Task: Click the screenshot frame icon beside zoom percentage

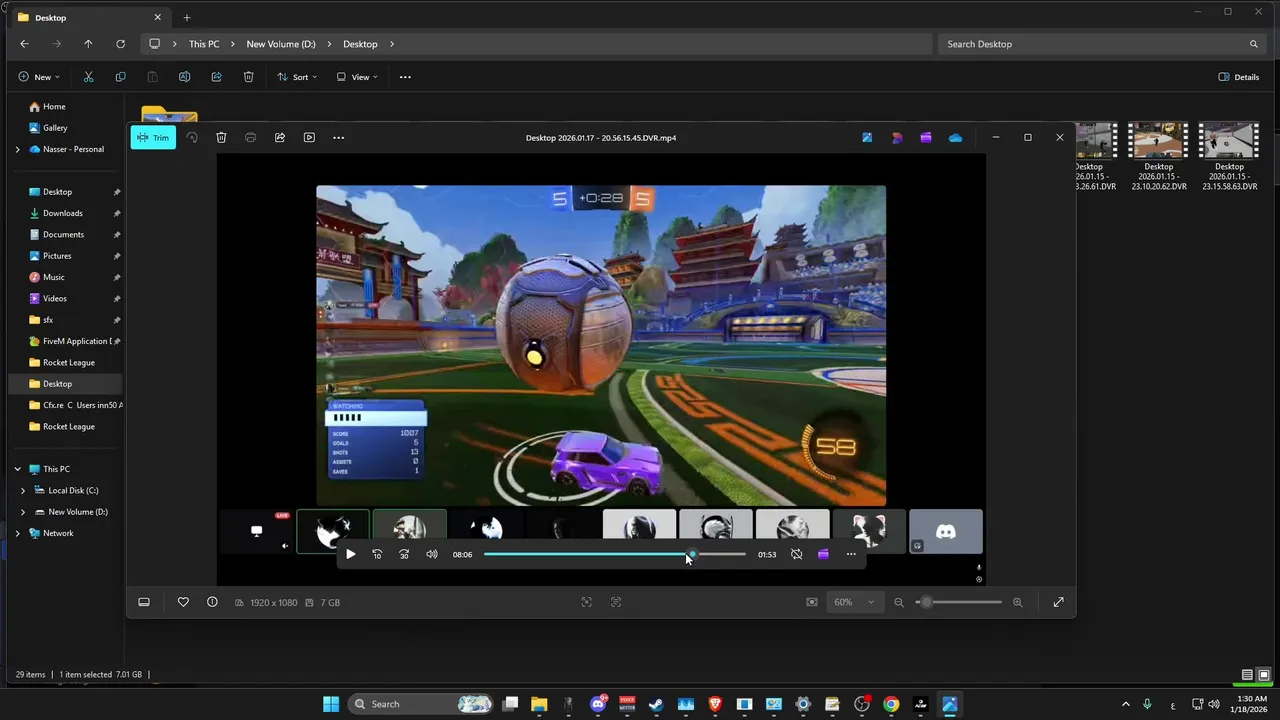Action: pos(812,602)
